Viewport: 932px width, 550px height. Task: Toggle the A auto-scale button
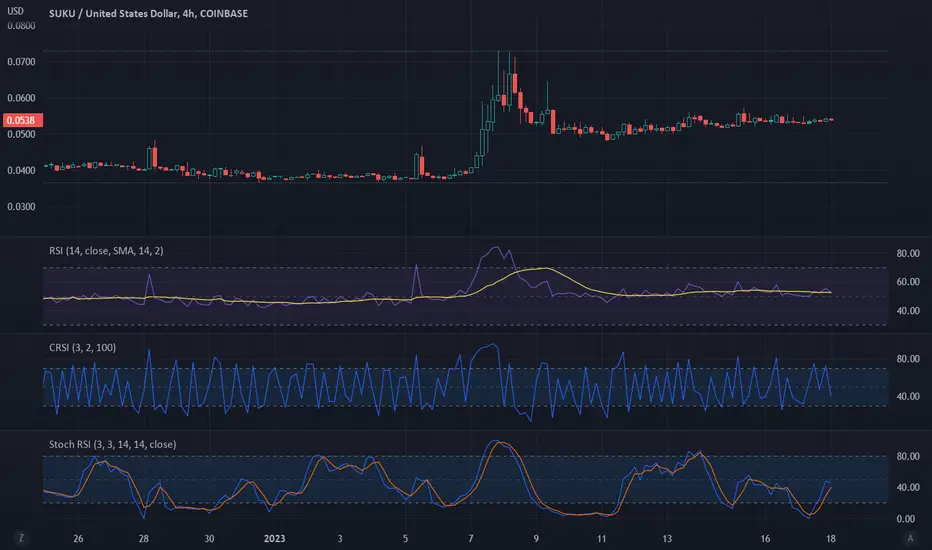[910, 538]
